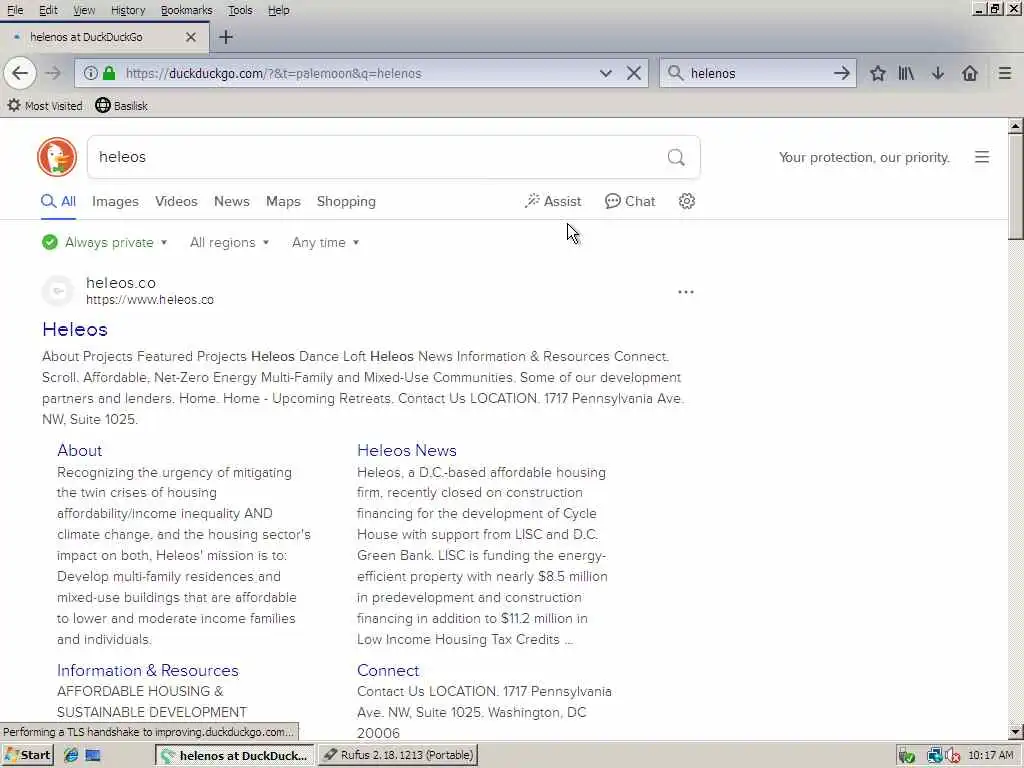Expand the Always private dropdown
The height and width of the screenshot is (768, 1024).
point(104,242)
